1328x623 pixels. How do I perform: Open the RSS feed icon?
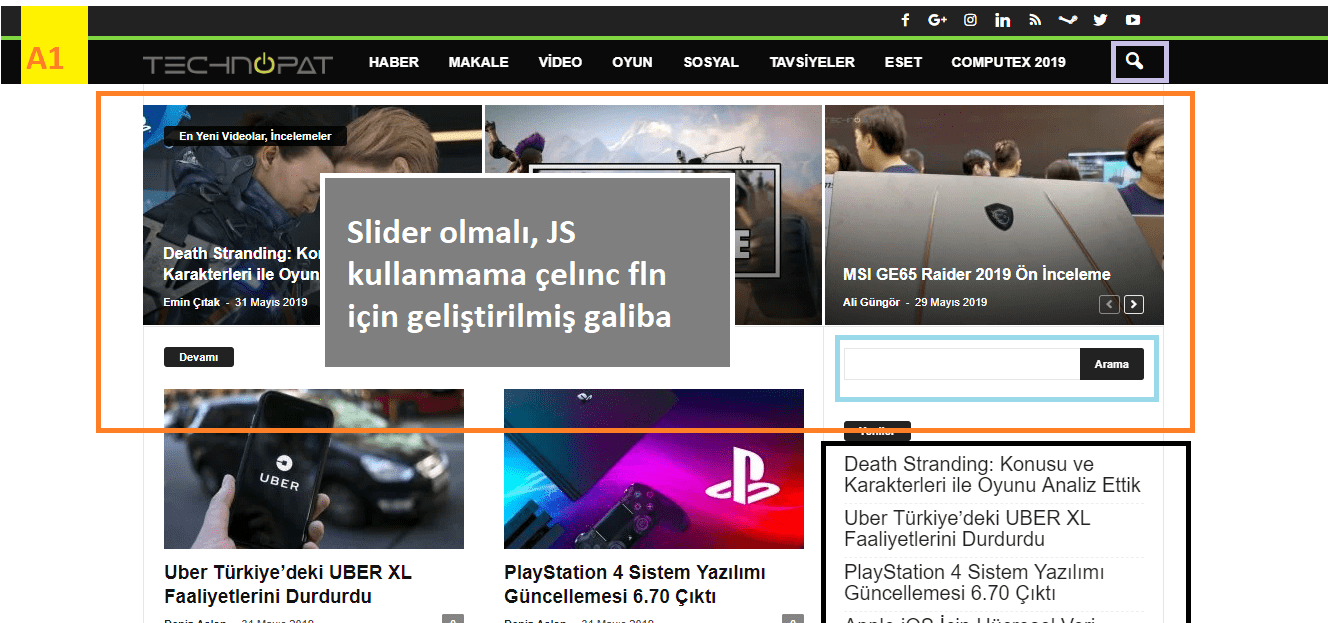1035,20
